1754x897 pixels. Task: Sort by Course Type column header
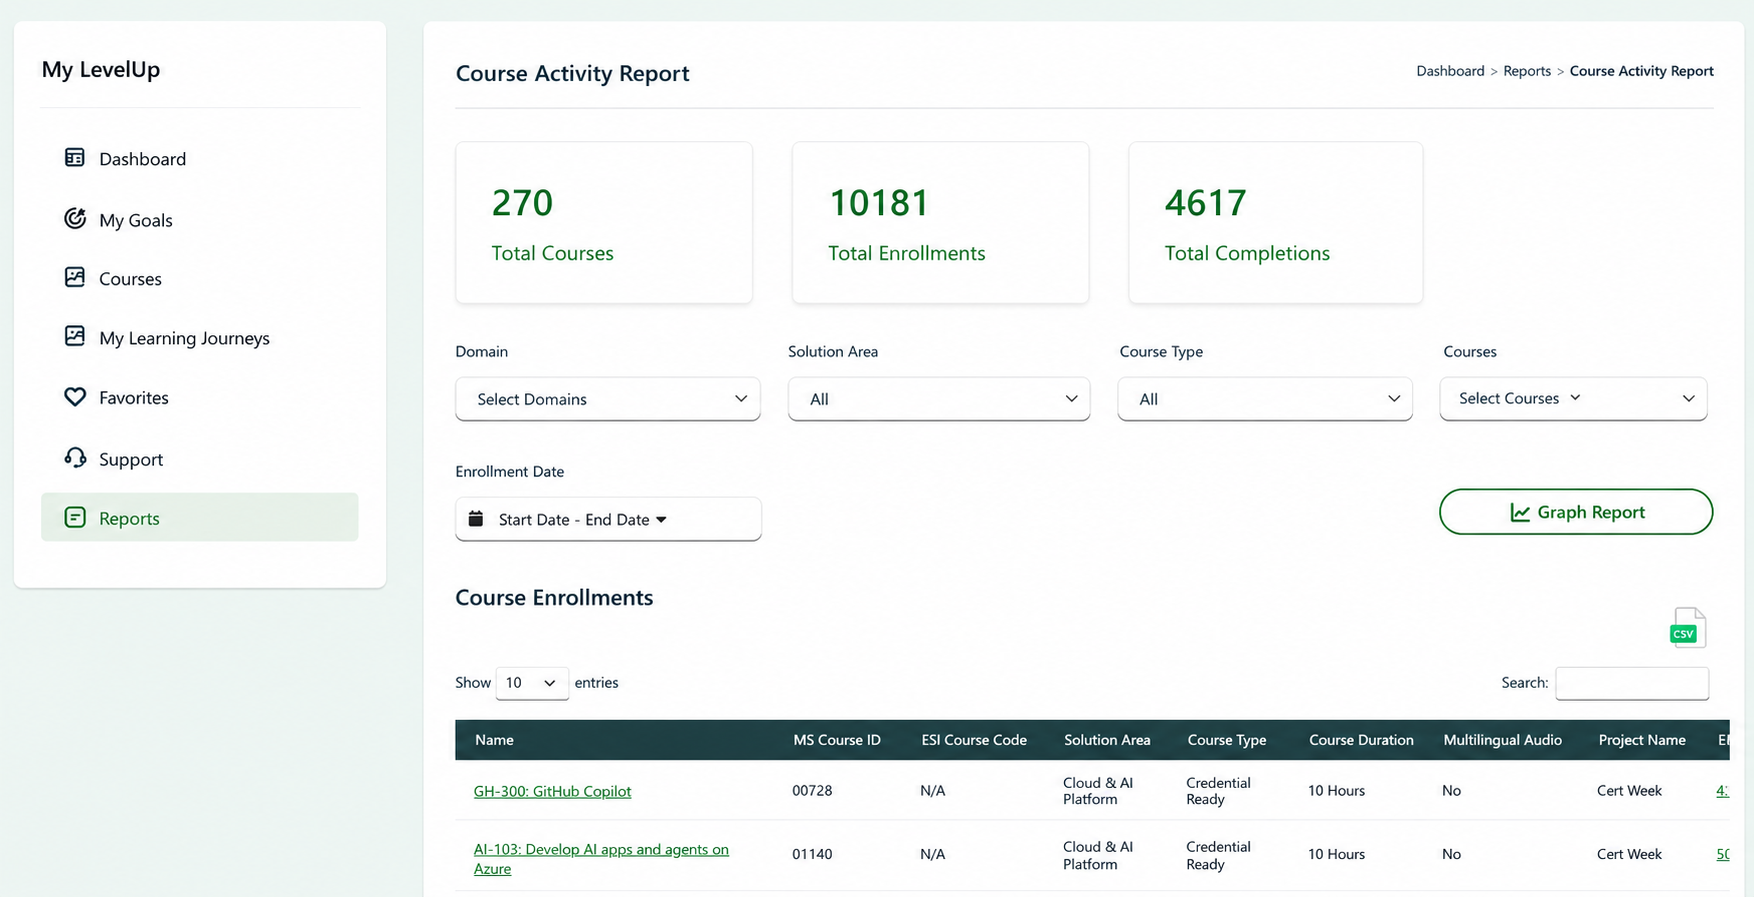1227,740
